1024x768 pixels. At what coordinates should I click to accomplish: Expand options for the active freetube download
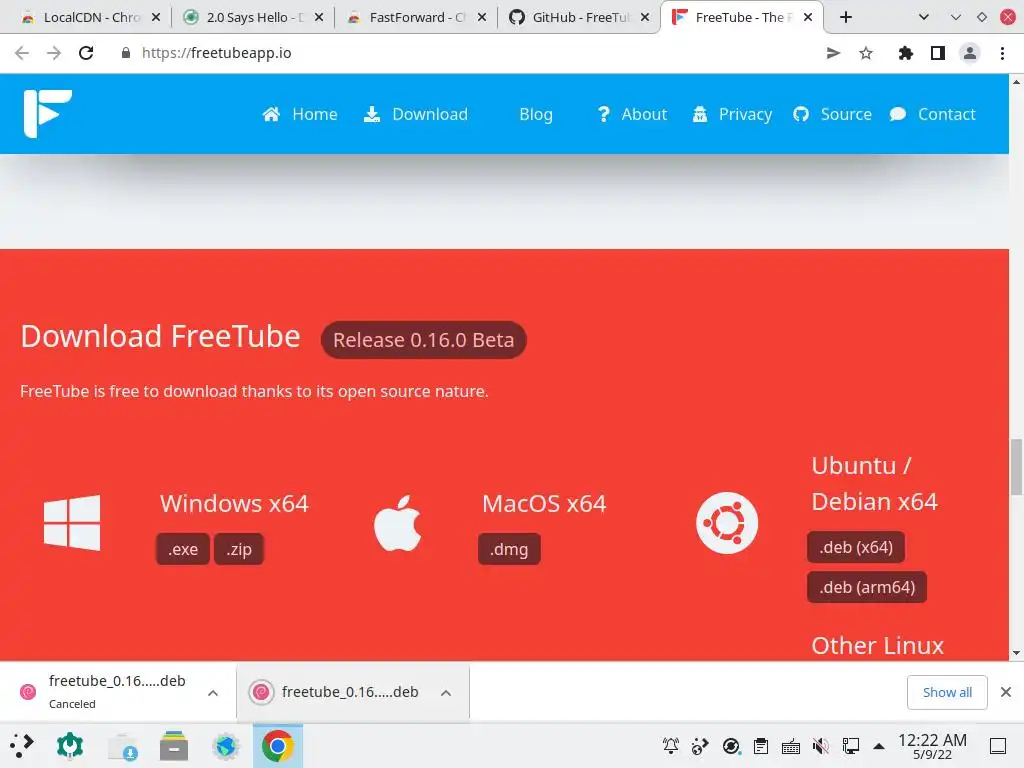pos(446,693)
